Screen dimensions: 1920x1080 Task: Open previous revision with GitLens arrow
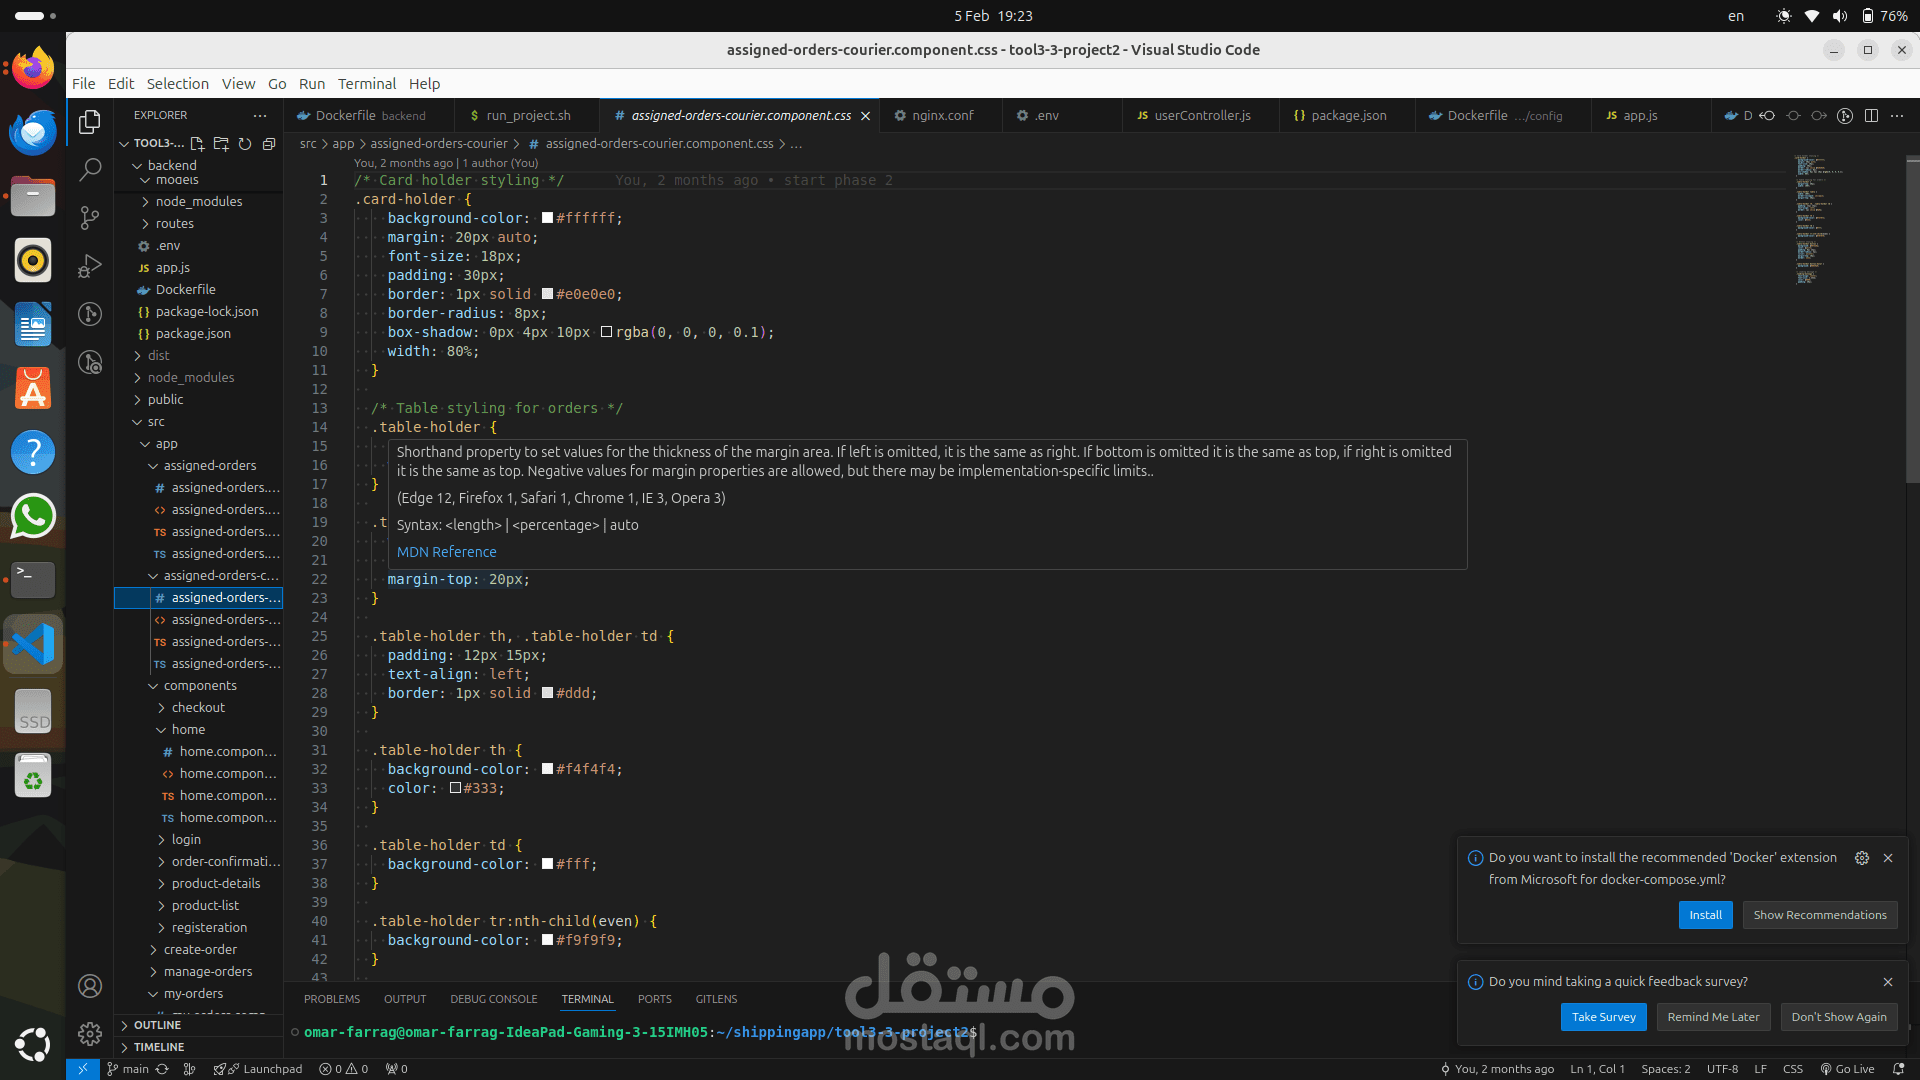pos(1767,116)
